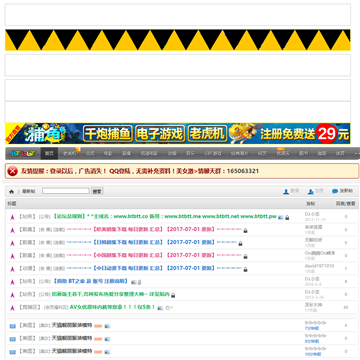Open the 体育 tab in the navigation bar

point(340,154)
